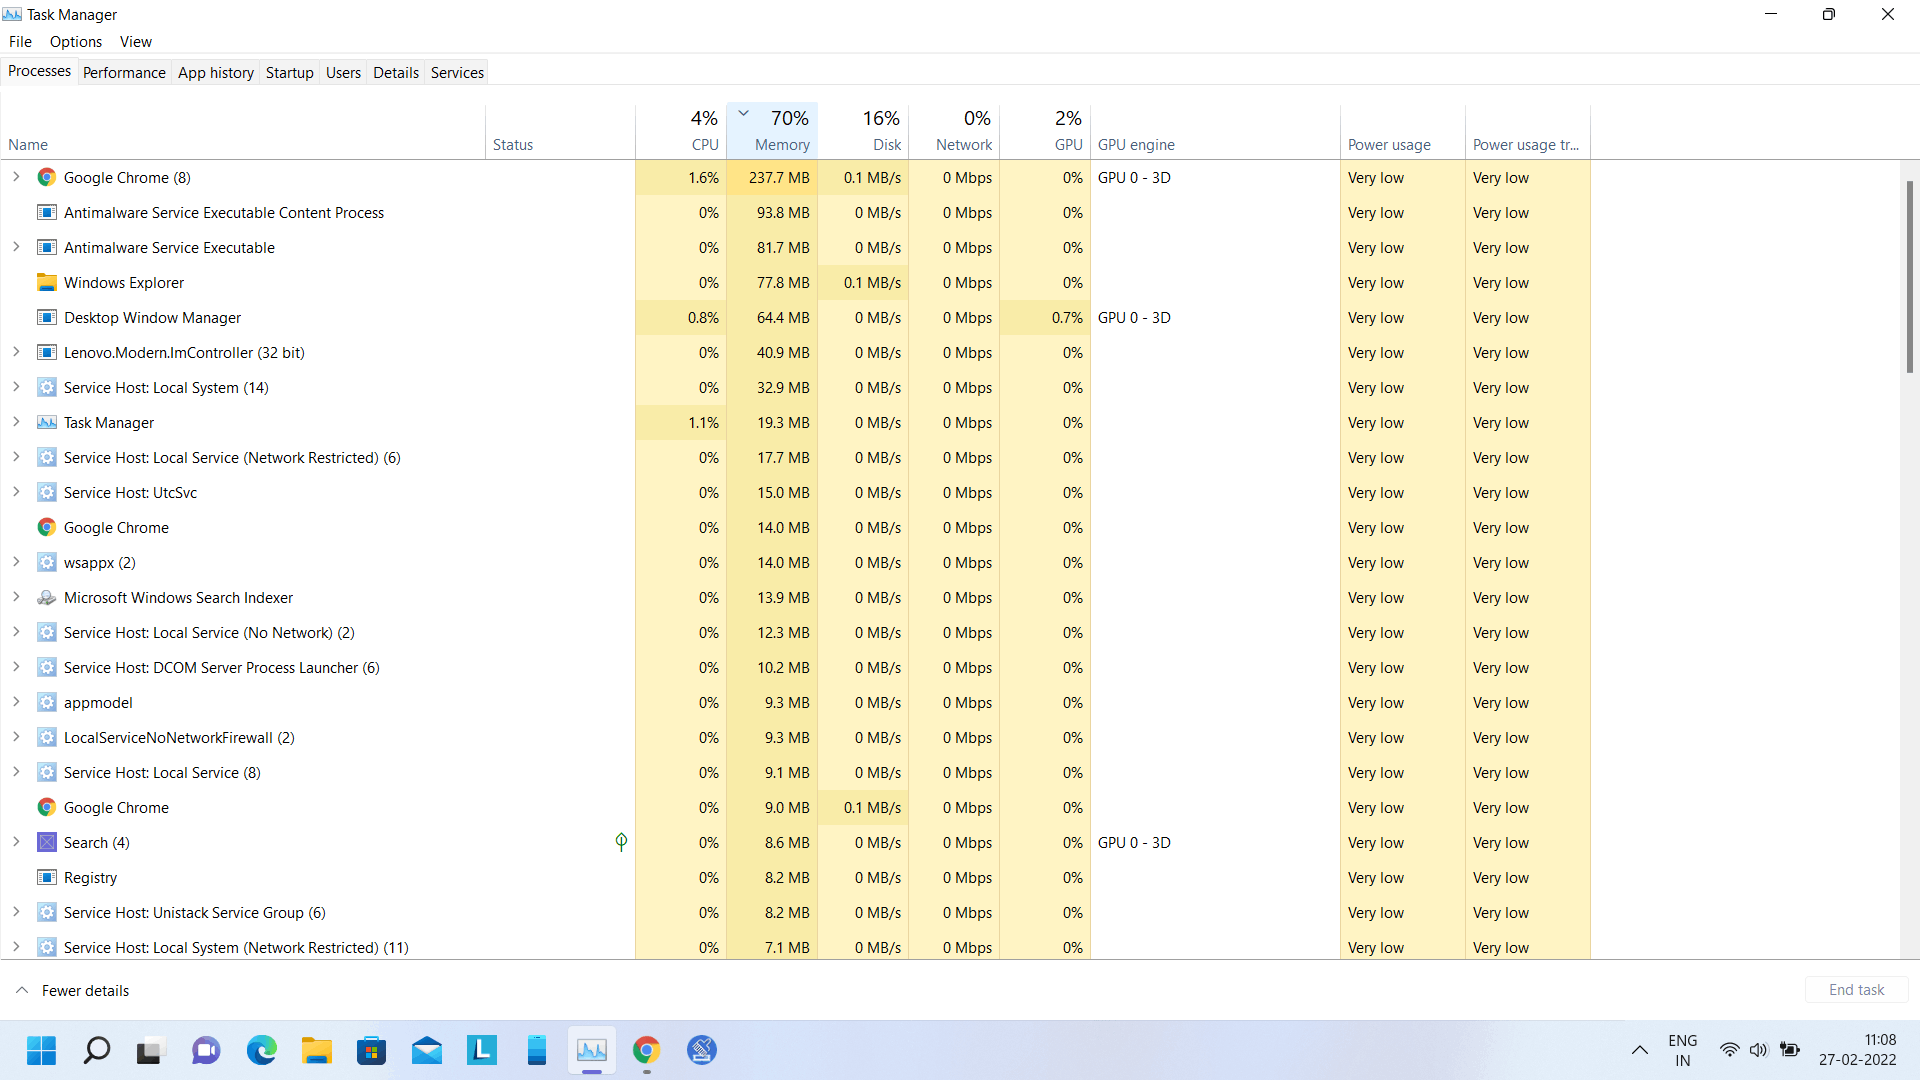Click the Registry process icon
The width and height of the screenshot is (1920, 1080).
[x=46, y=878]
